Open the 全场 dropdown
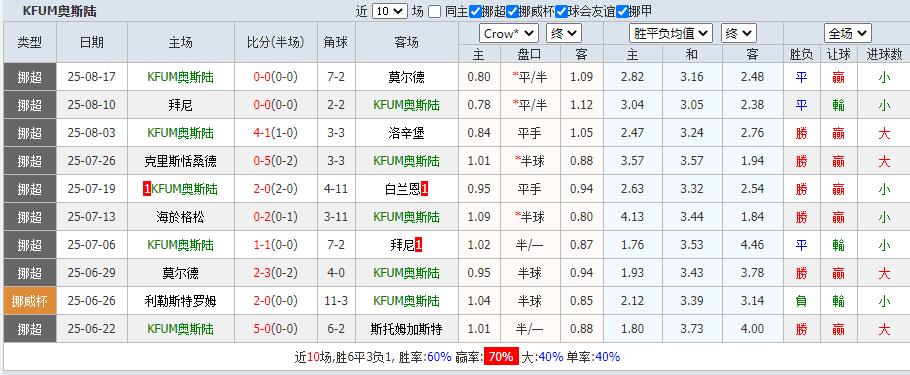910x375 pixels. 847,33
